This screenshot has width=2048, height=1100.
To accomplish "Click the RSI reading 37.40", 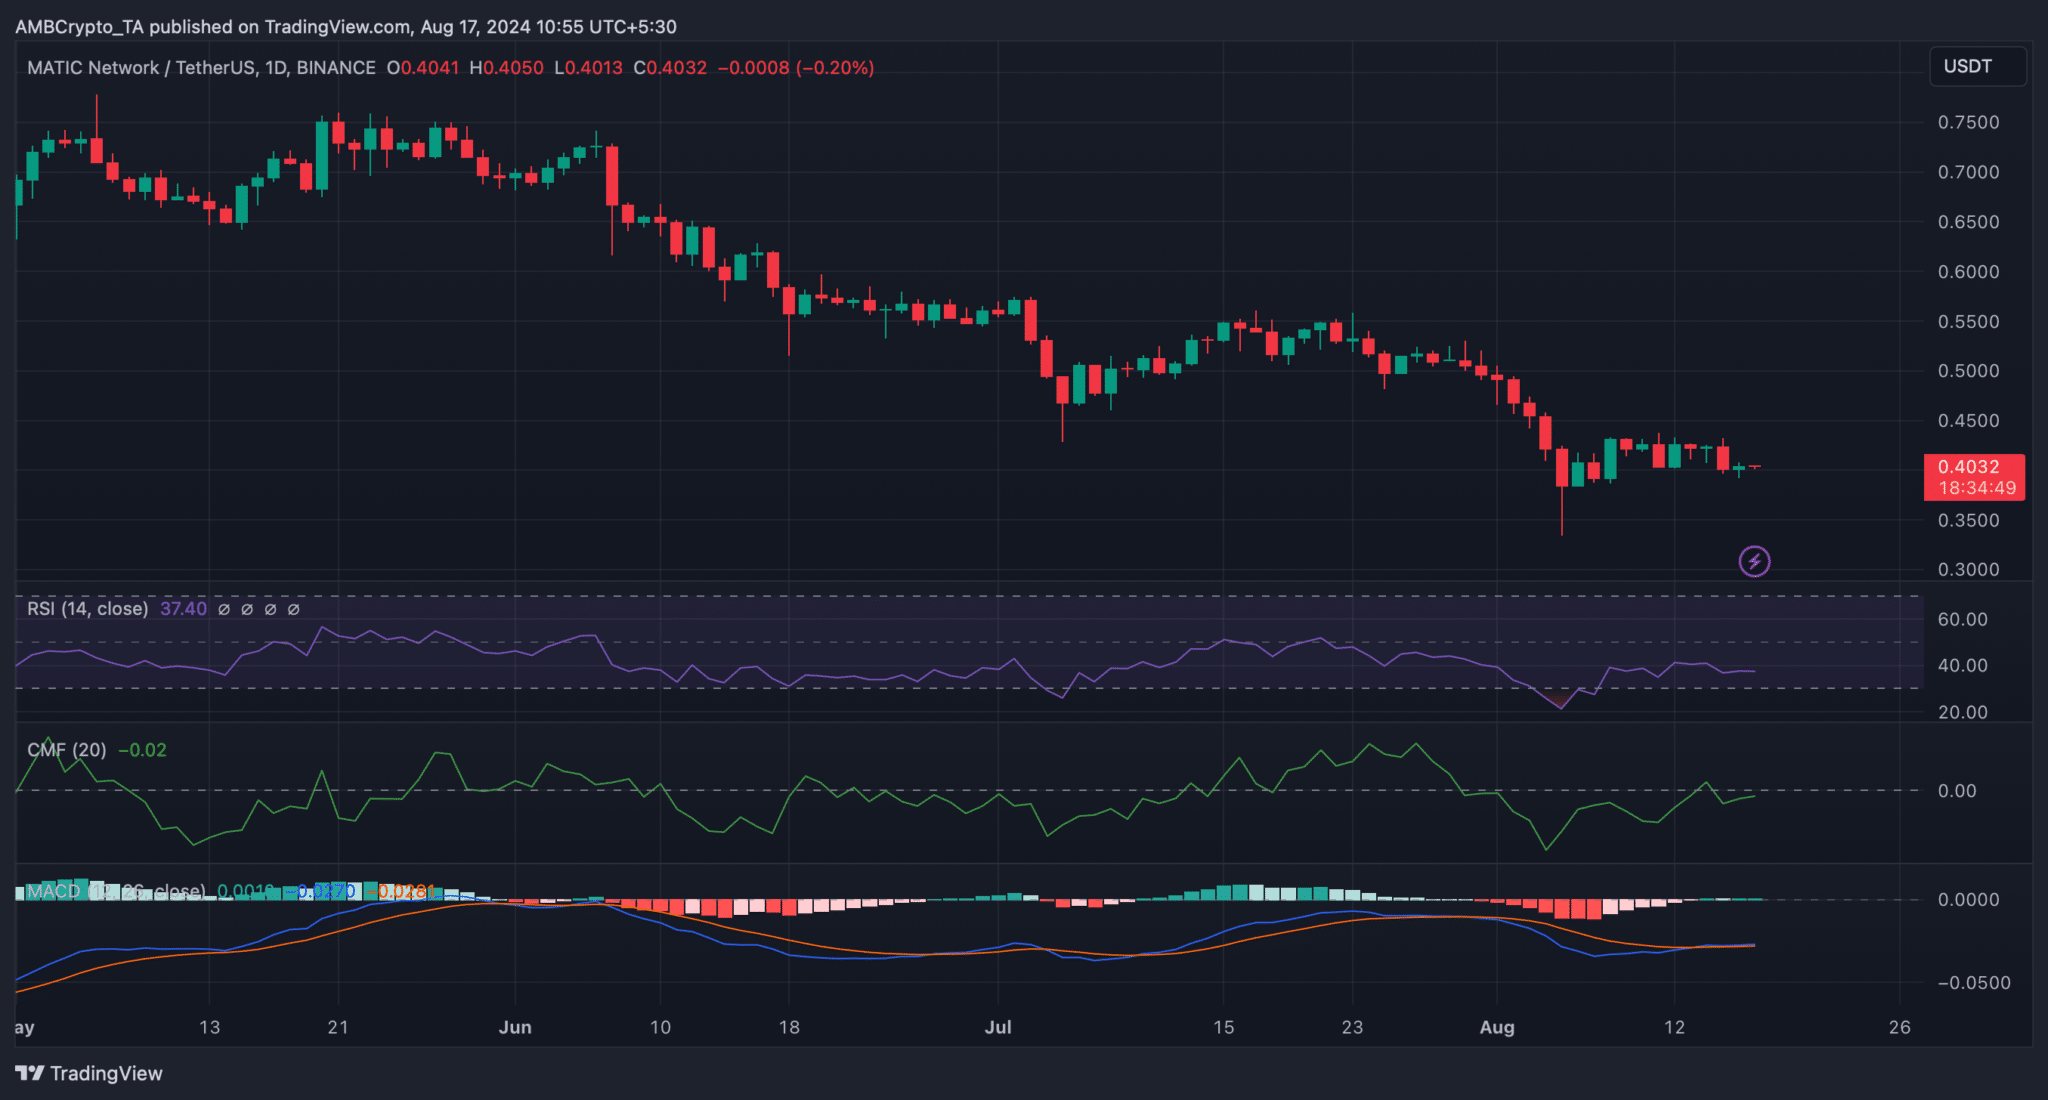I will coord(183,608).
